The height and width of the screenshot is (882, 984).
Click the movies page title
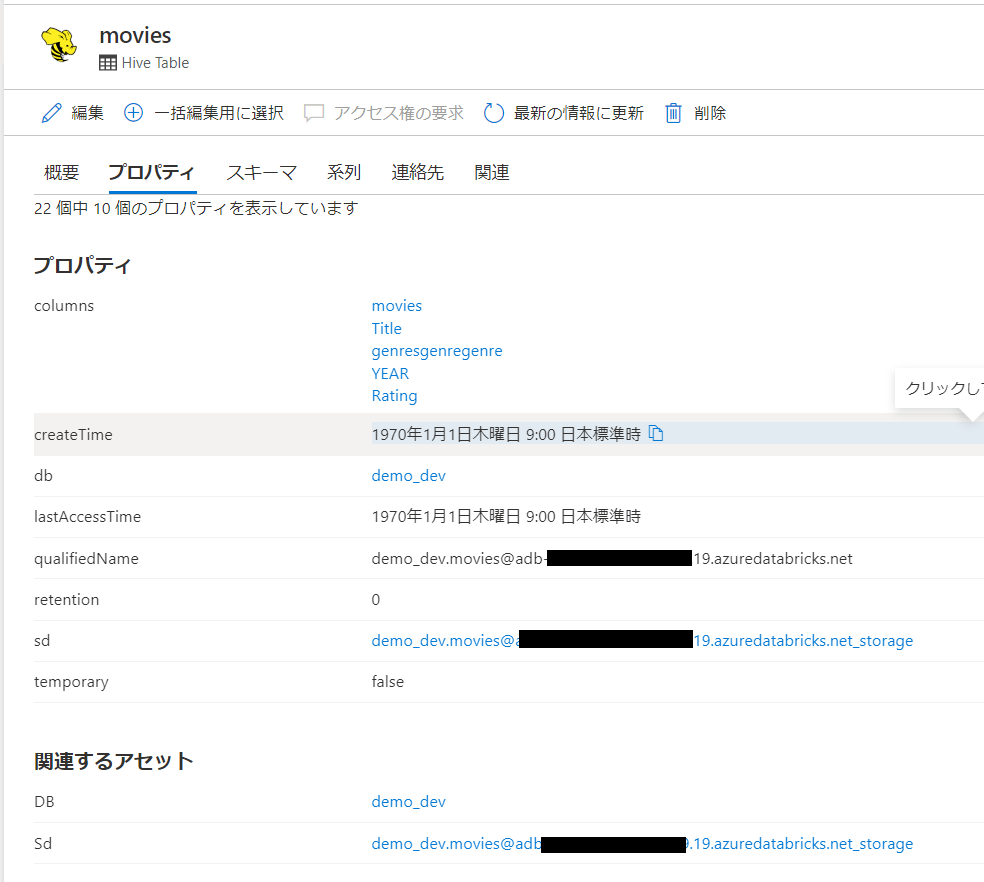click(135, 36)
